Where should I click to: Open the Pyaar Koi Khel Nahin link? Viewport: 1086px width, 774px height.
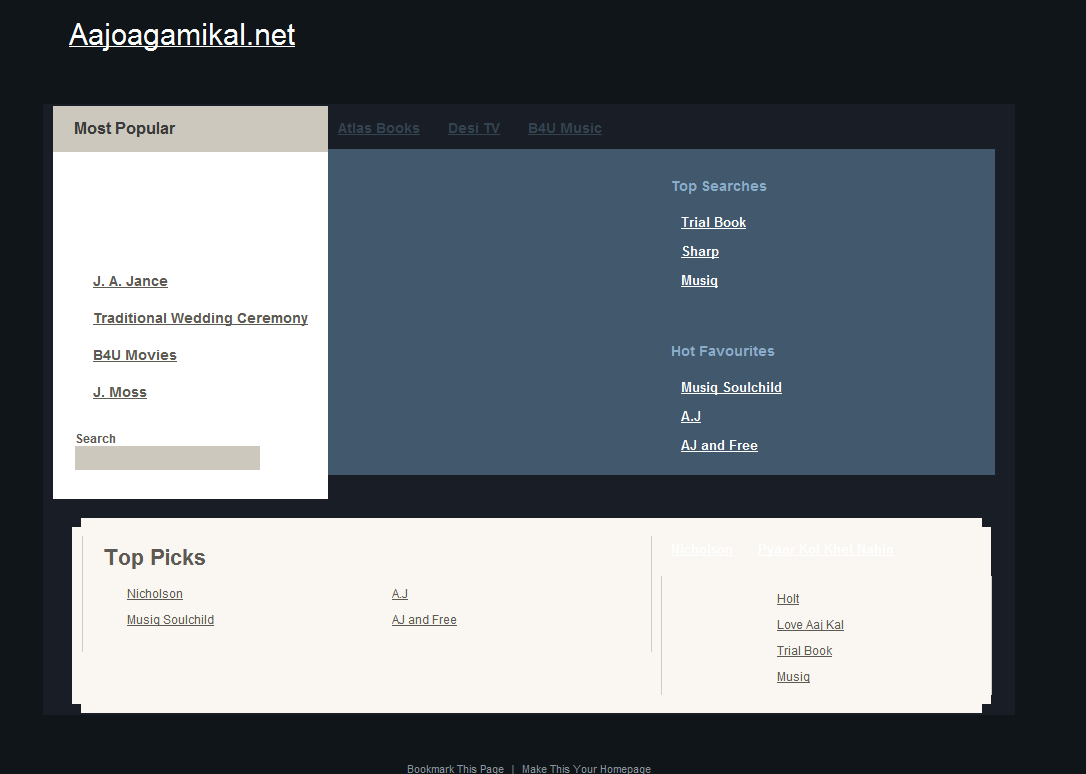pyautogui.click(x=826, y=550)
